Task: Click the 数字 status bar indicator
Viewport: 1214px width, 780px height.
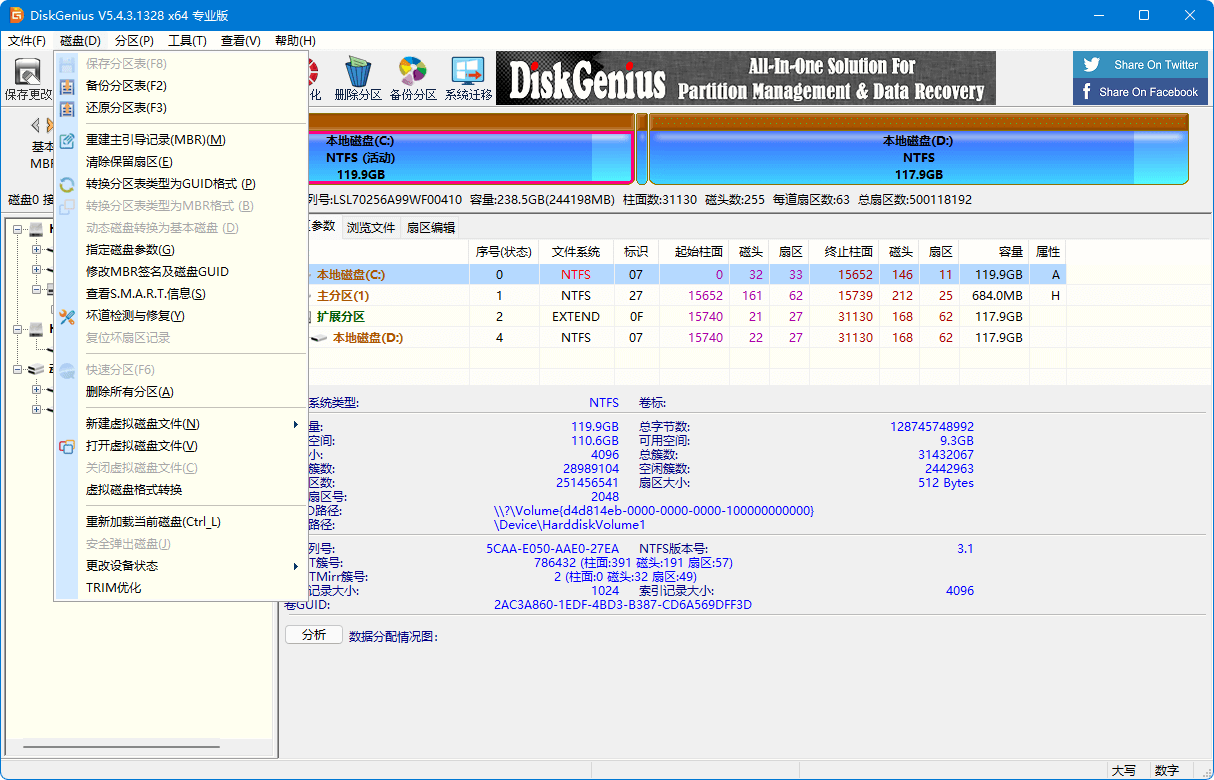Action: coord(1166,770)
